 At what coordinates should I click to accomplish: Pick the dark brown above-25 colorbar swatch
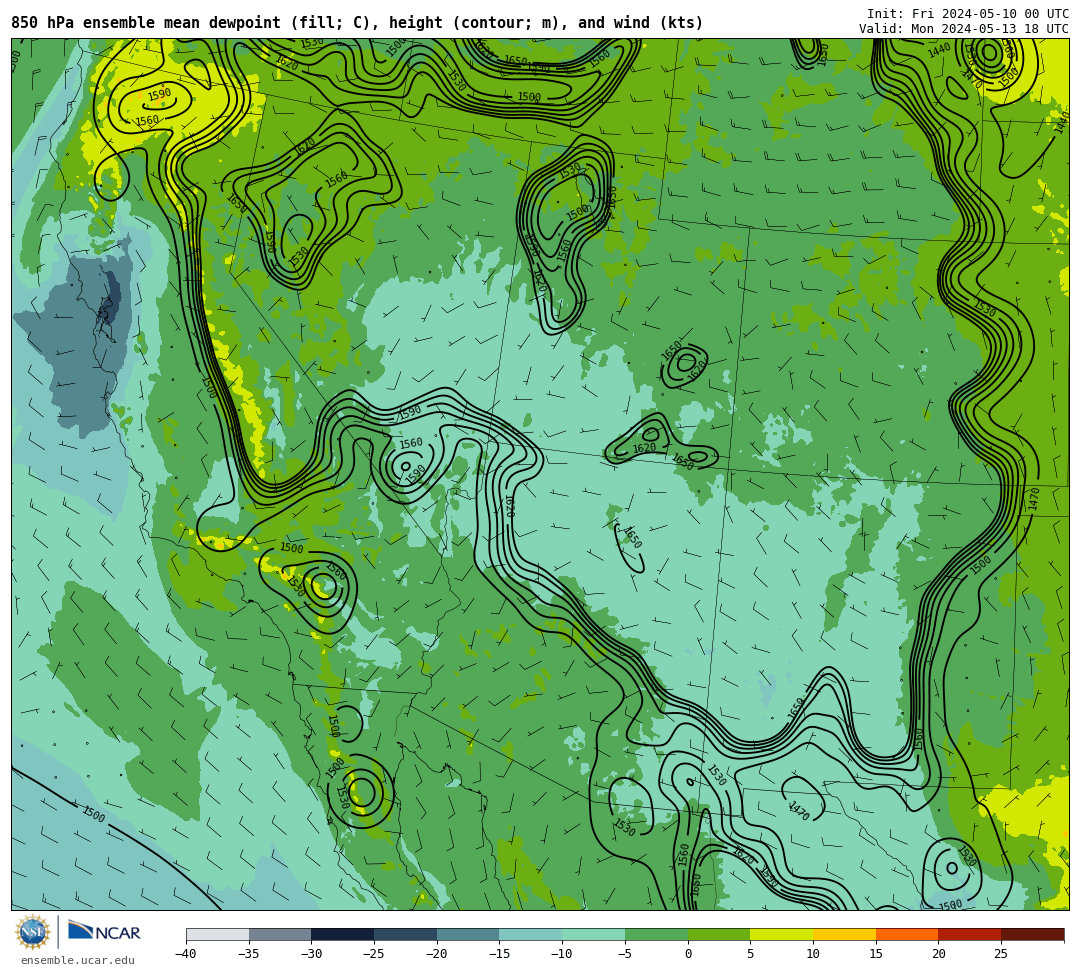(1032, 934)
